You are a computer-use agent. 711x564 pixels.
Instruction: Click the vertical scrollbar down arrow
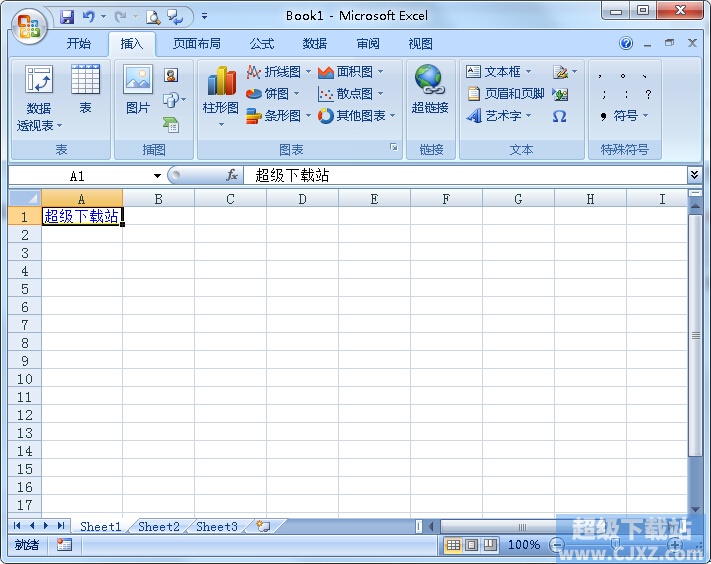pyautogui.click(x=695, y=509)
